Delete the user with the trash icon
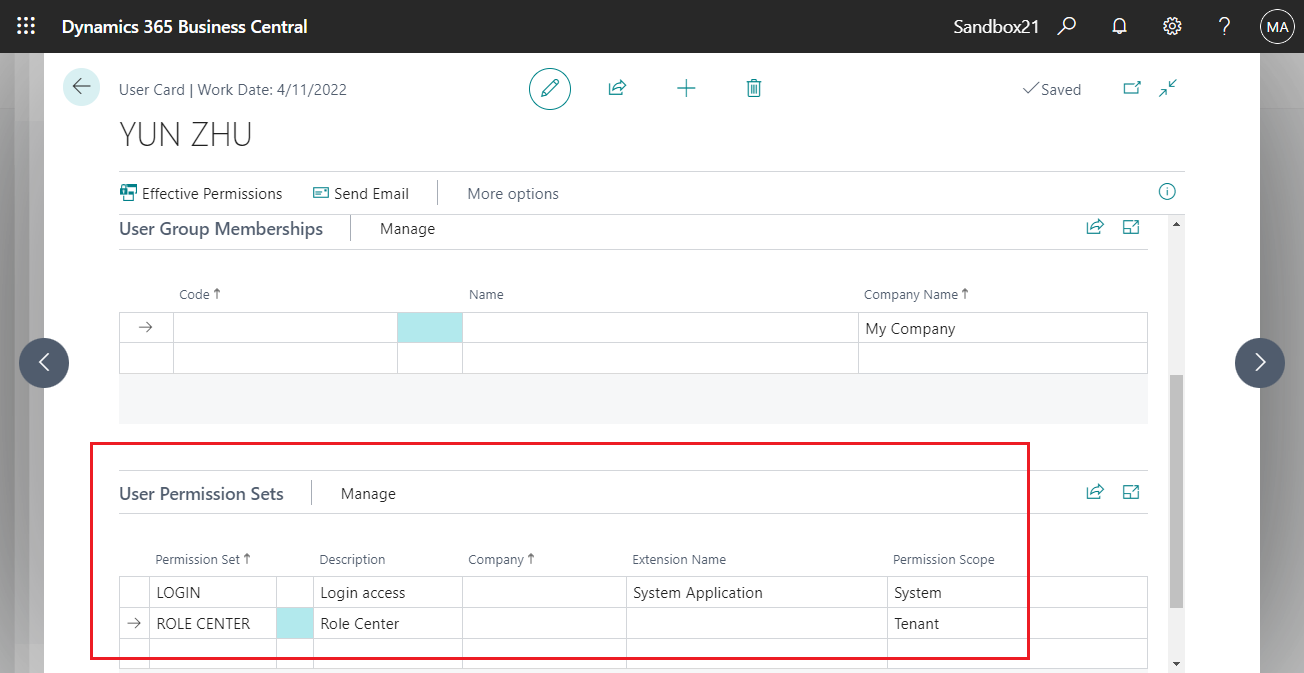The height and width of the screenshot is (673, 1304). click(x=753, y=88)
